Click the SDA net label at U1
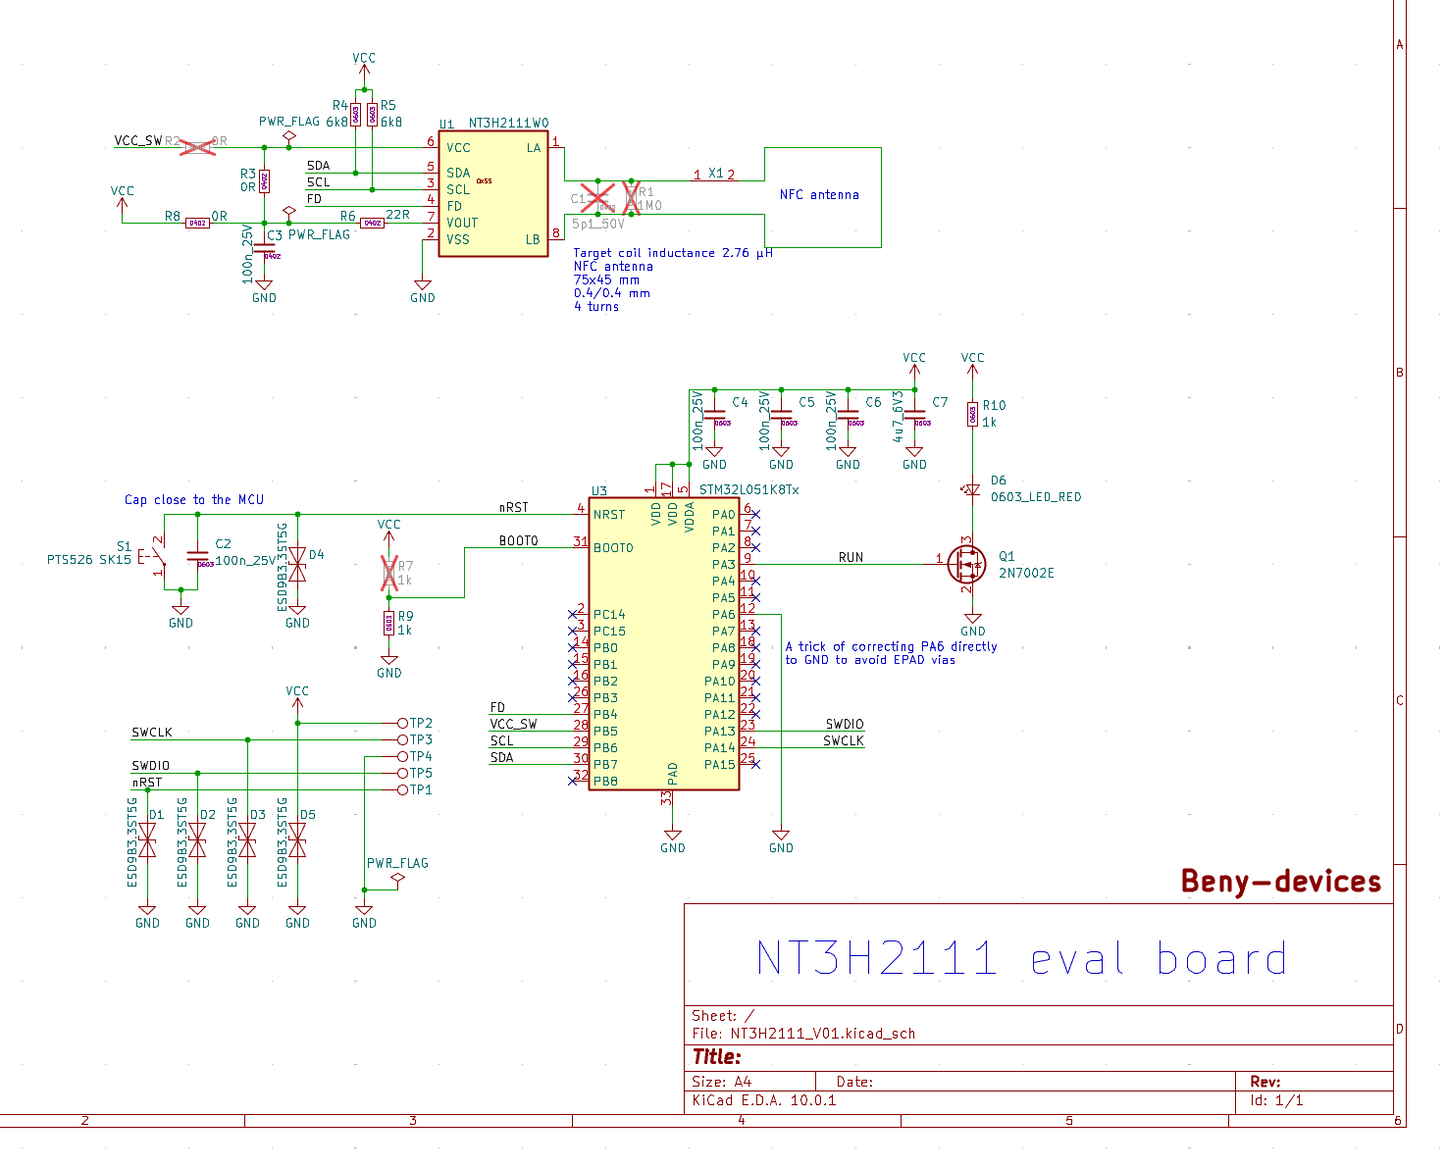Screen dimensions: 1445x1167 click(318, 166)
